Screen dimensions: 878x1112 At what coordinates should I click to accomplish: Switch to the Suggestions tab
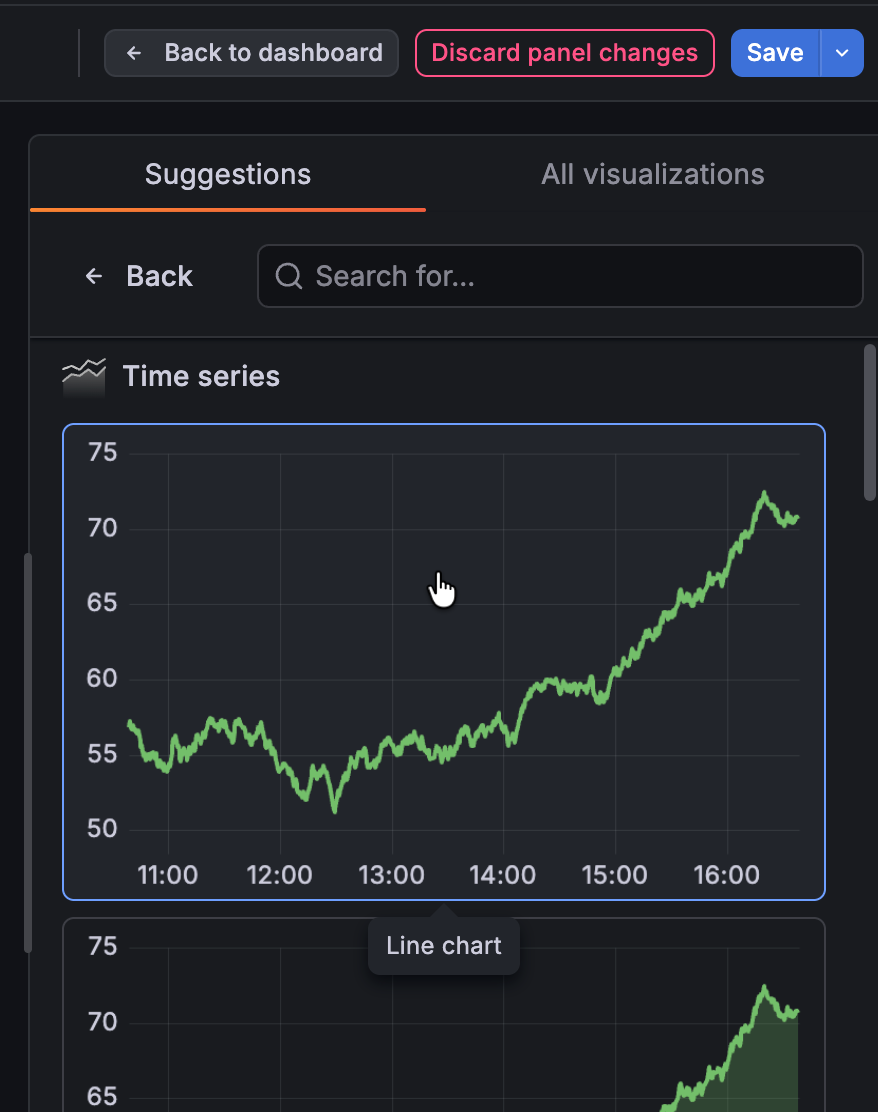tap(227, 174)
